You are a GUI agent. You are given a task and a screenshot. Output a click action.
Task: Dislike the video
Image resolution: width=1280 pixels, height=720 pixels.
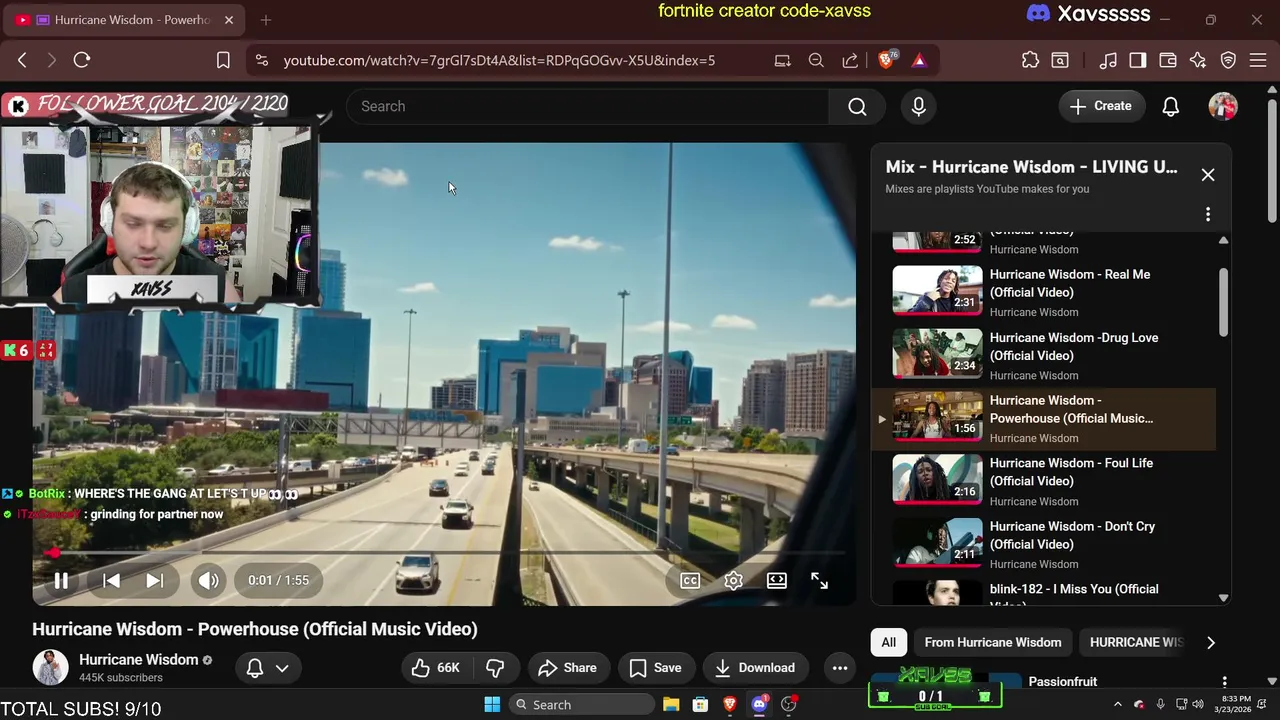click(x=495, y=668)
